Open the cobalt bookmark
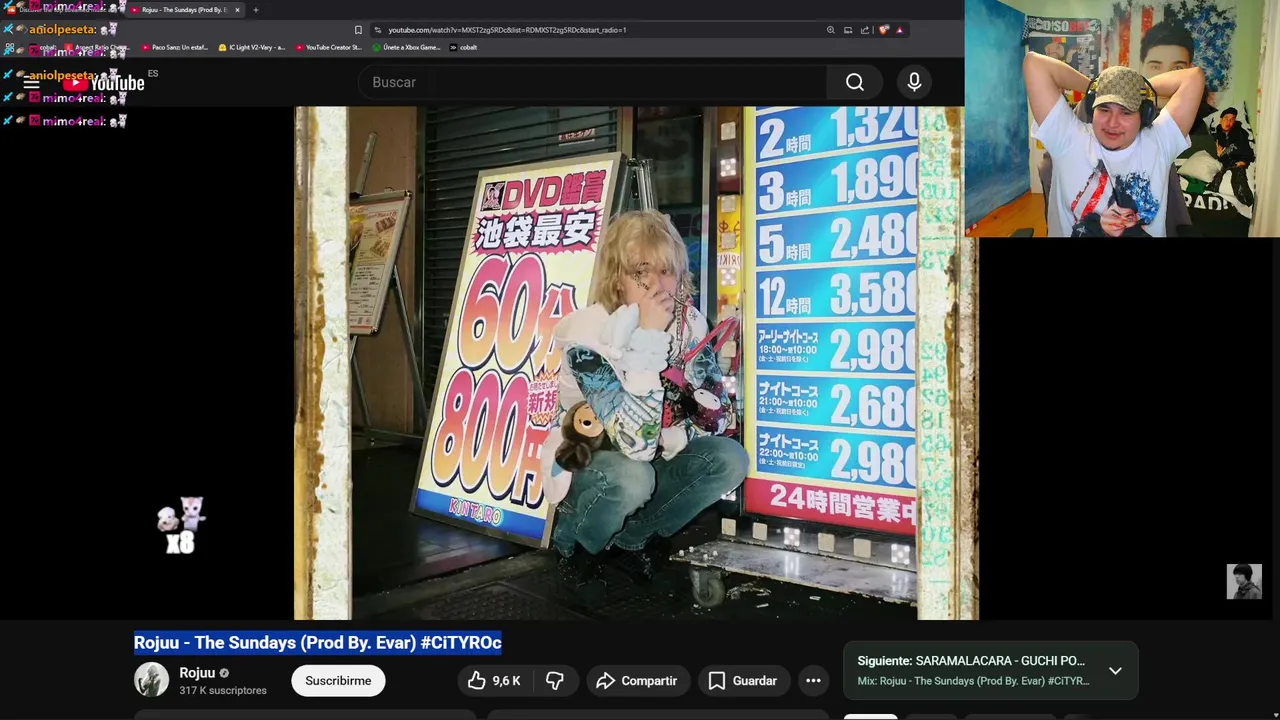 [x=464, y=47]
